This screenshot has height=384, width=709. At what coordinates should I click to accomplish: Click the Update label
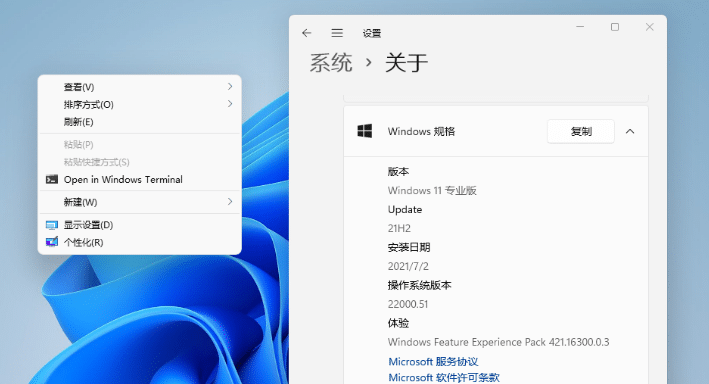click(x=405, y=210)
